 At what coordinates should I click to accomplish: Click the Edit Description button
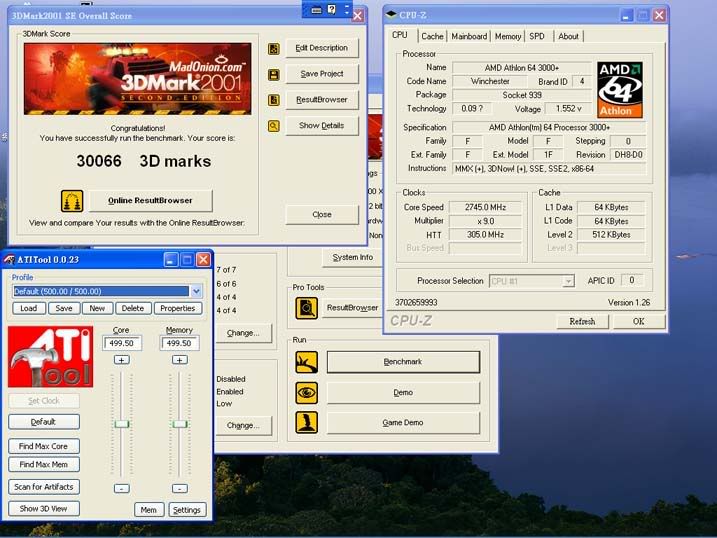coord(322,48)
